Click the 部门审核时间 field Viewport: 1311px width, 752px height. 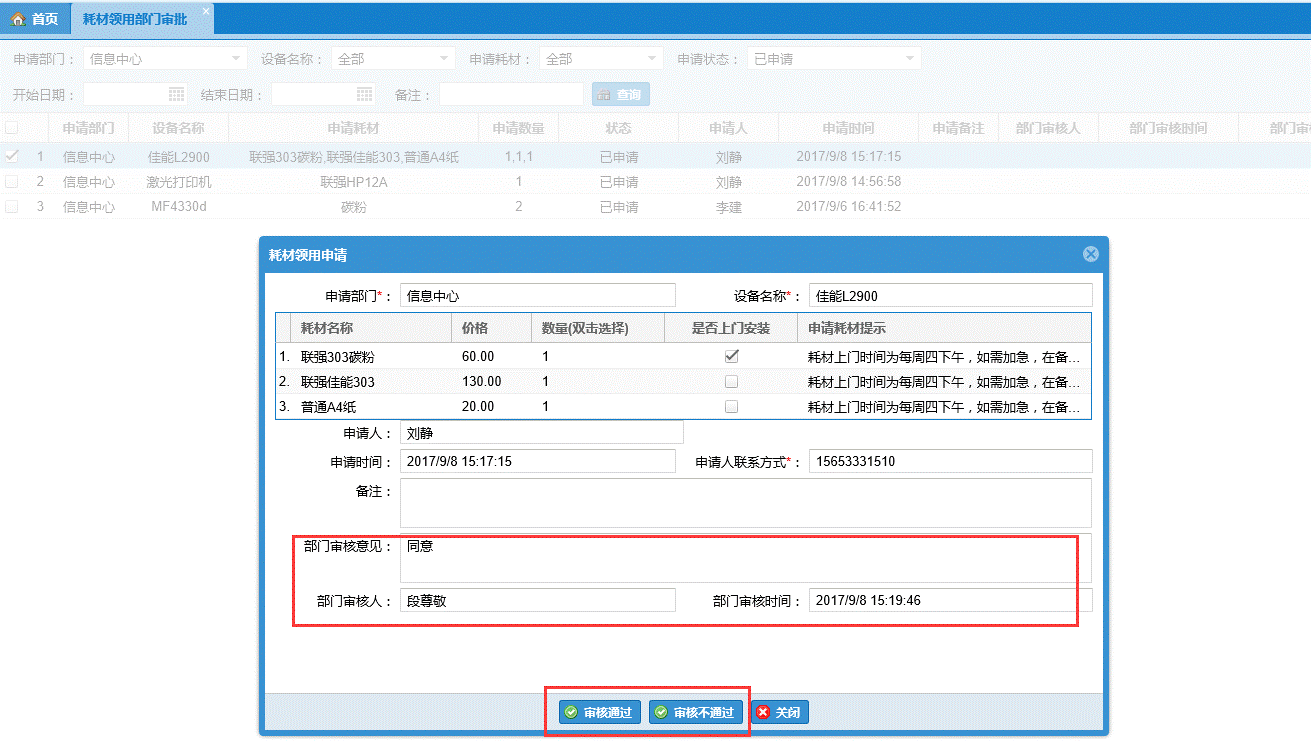click(x=950, y=600)
